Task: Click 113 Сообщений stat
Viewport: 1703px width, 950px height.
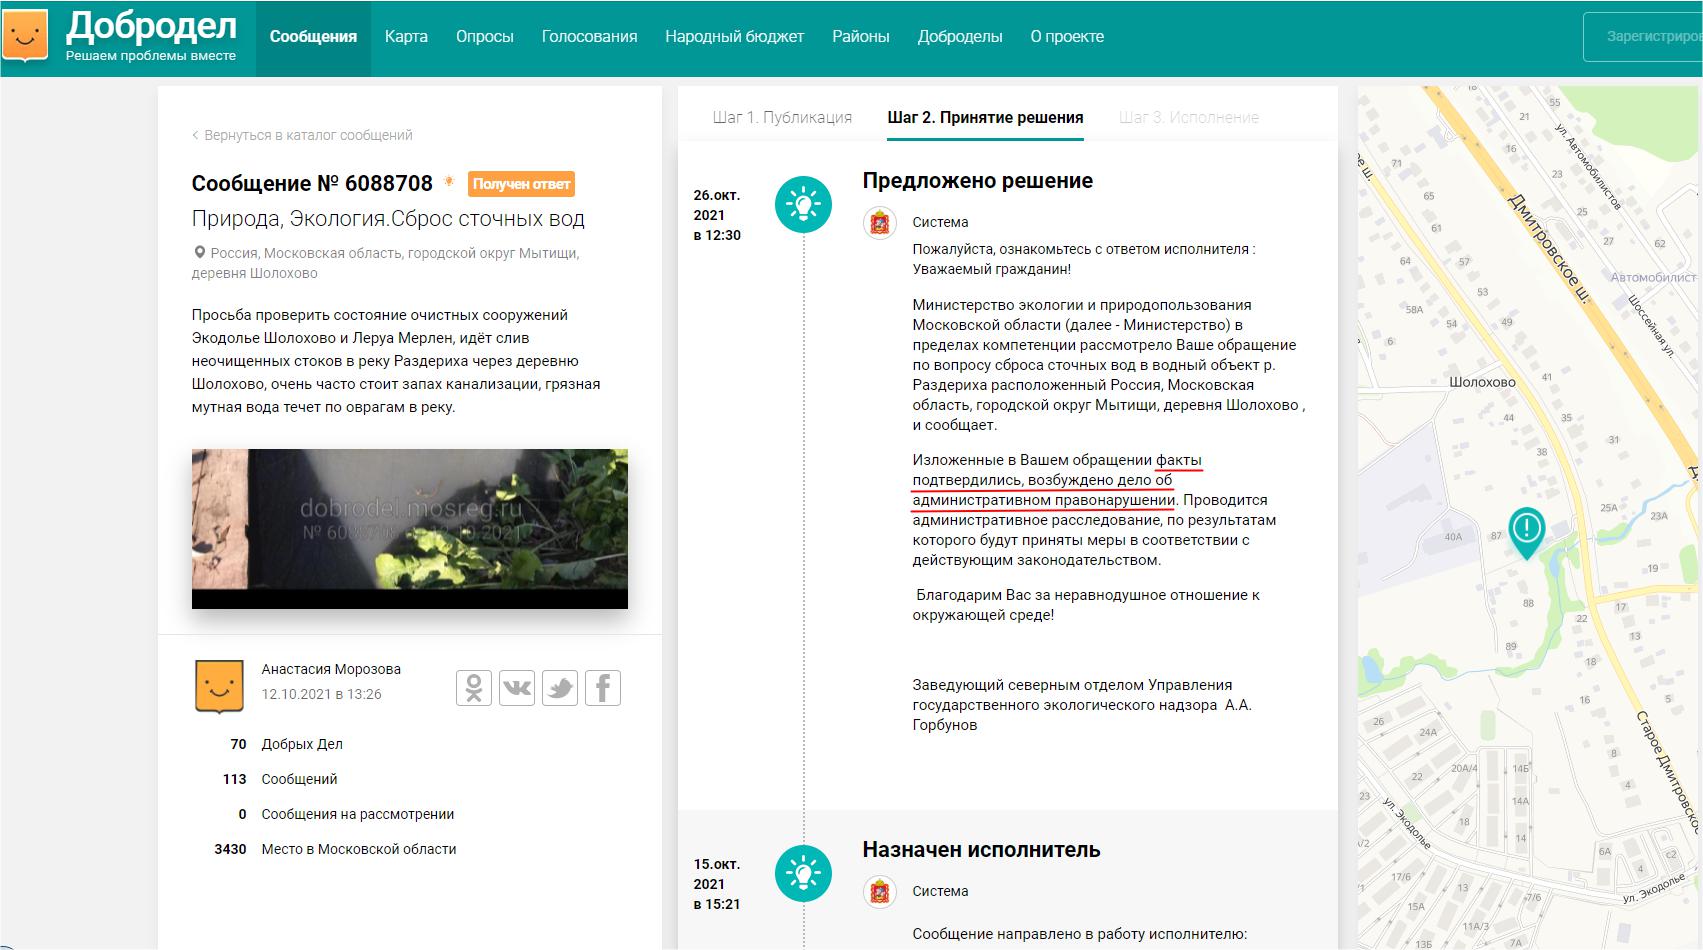Action: coord(280,779)
